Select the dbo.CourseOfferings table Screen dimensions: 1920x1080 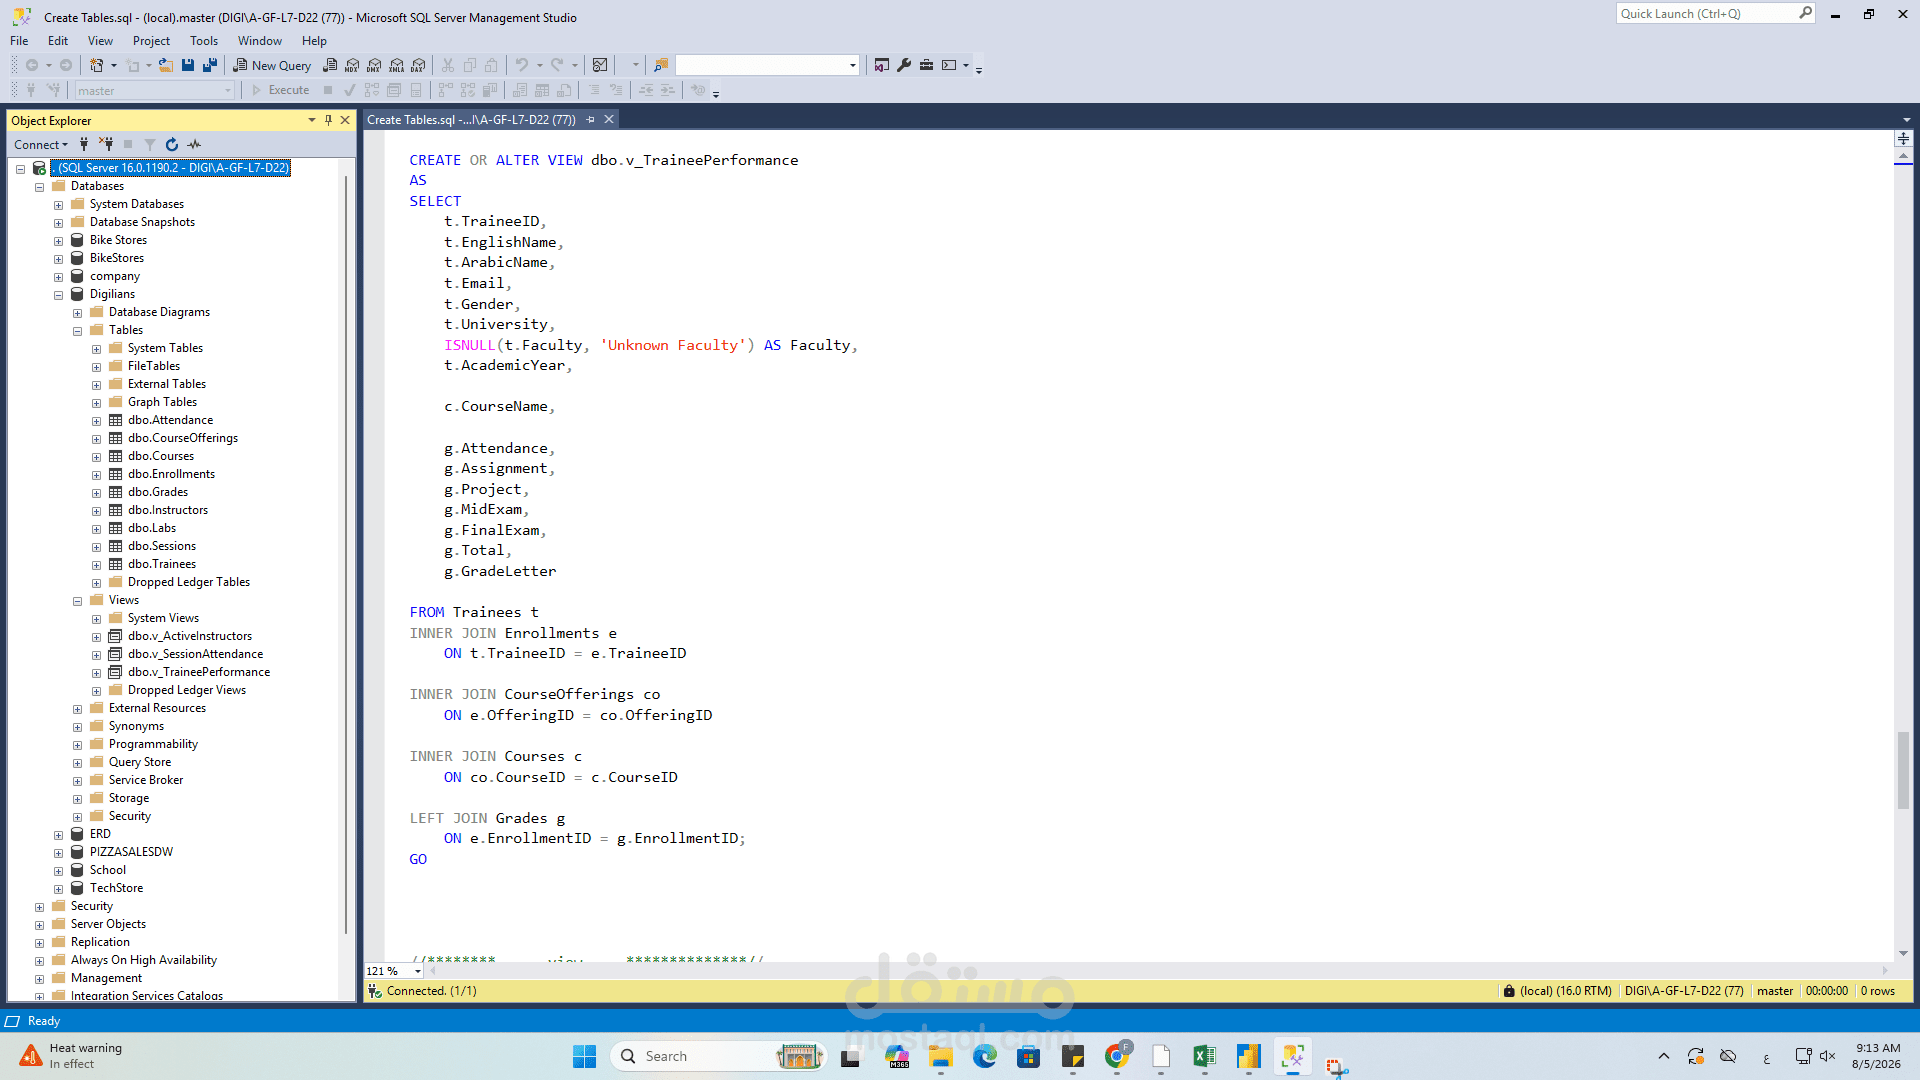tap(182, 438)
